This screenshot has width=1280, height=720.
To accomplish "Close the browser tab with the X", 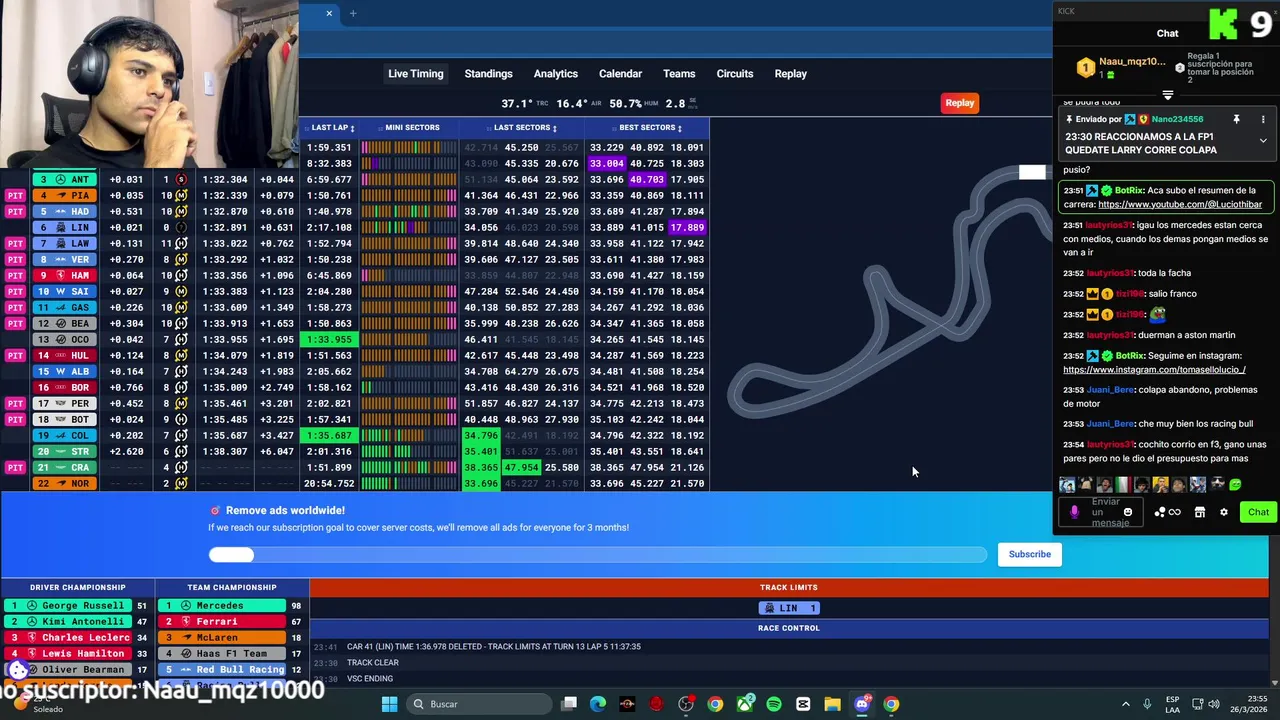I will pyautogui.click(x=329, y=13).
